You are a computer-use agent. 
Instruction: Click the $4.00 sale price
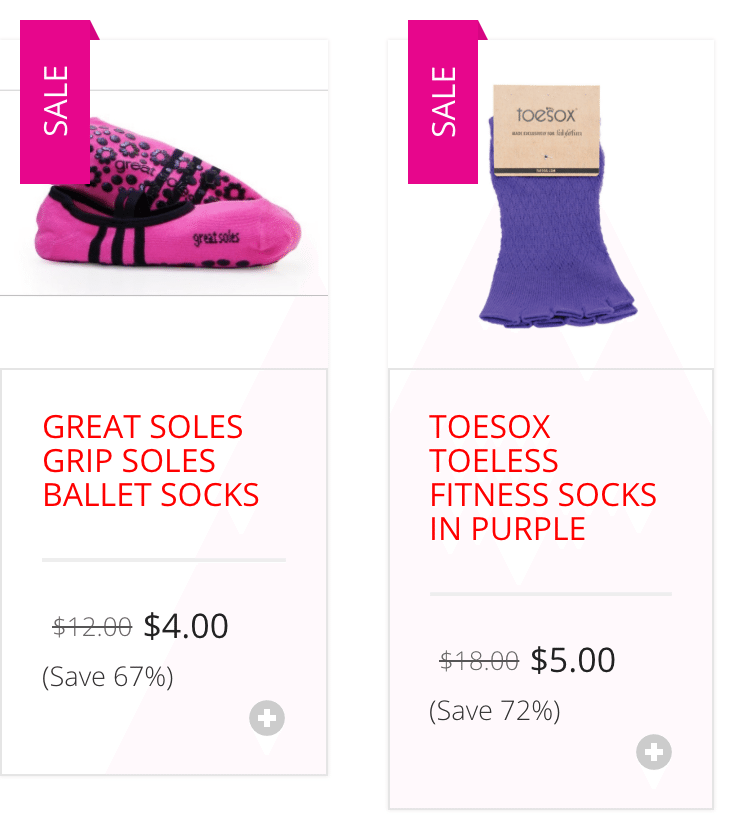[186, 626]
